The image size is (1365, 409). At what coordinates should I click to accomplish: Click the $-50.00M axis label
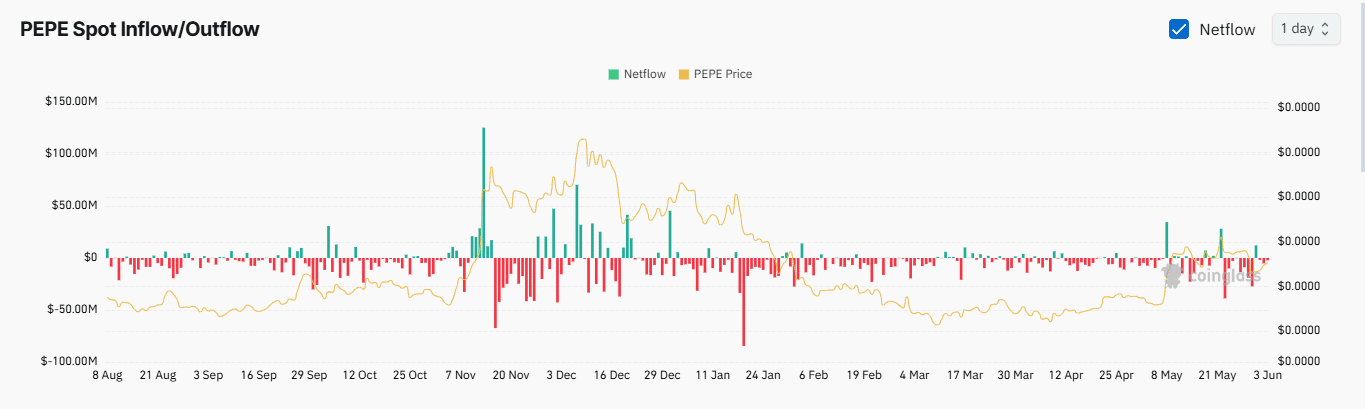(x=71, y=309)
